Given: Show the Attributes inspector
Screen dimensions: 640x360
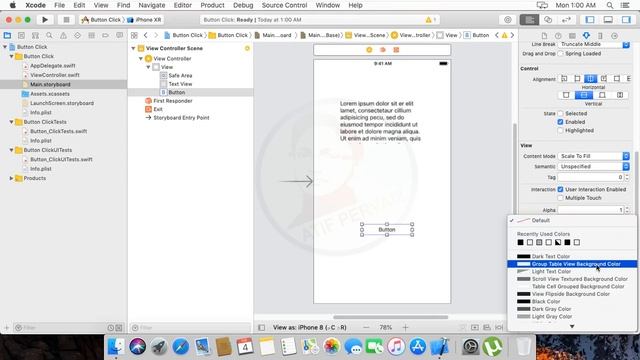Looking at the screenshot, I should (x=586, y=36).
